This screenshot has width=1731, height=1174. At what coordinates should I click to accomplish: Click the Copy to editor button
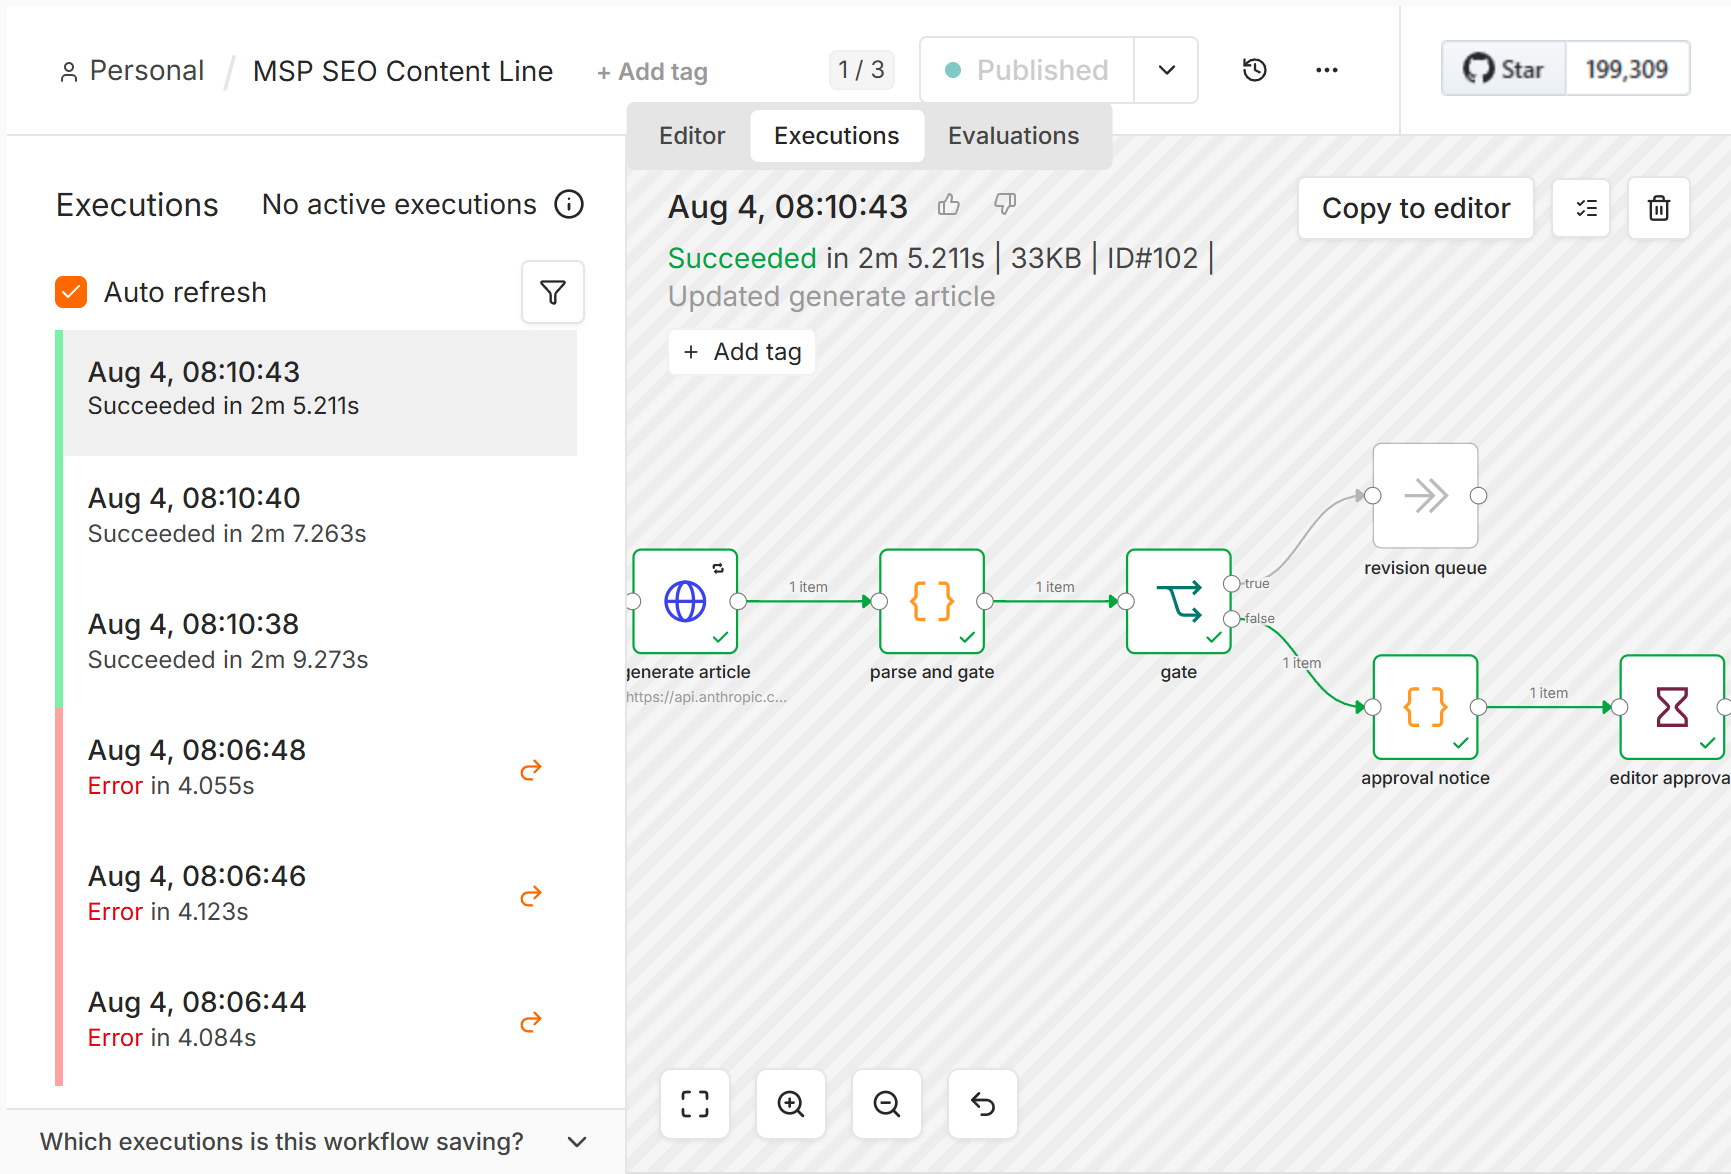click(x=1416, y=208)
